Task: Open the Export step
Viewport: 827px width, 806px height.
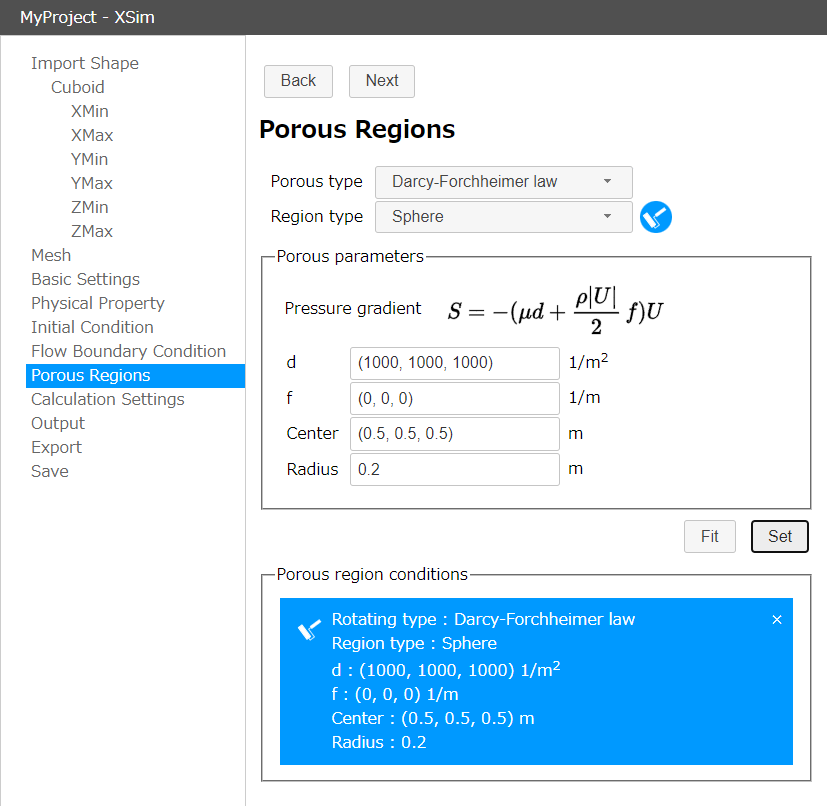Action: [56, 447]
